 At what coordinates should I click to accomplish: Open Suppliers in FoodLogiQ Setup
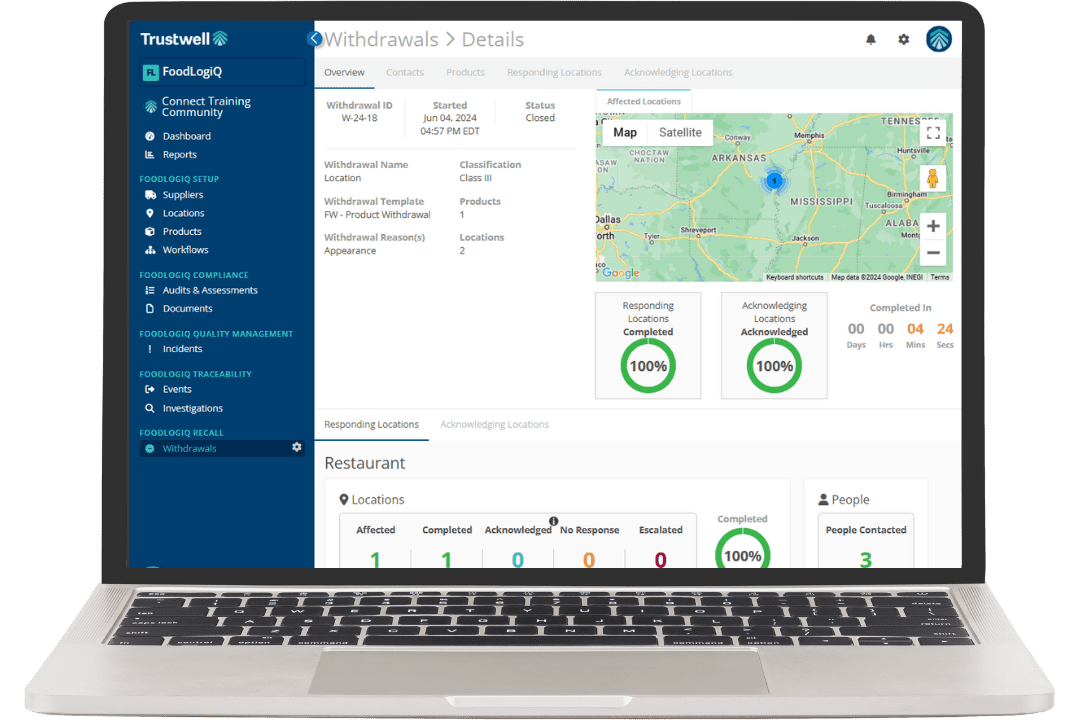tap(183, 195)
